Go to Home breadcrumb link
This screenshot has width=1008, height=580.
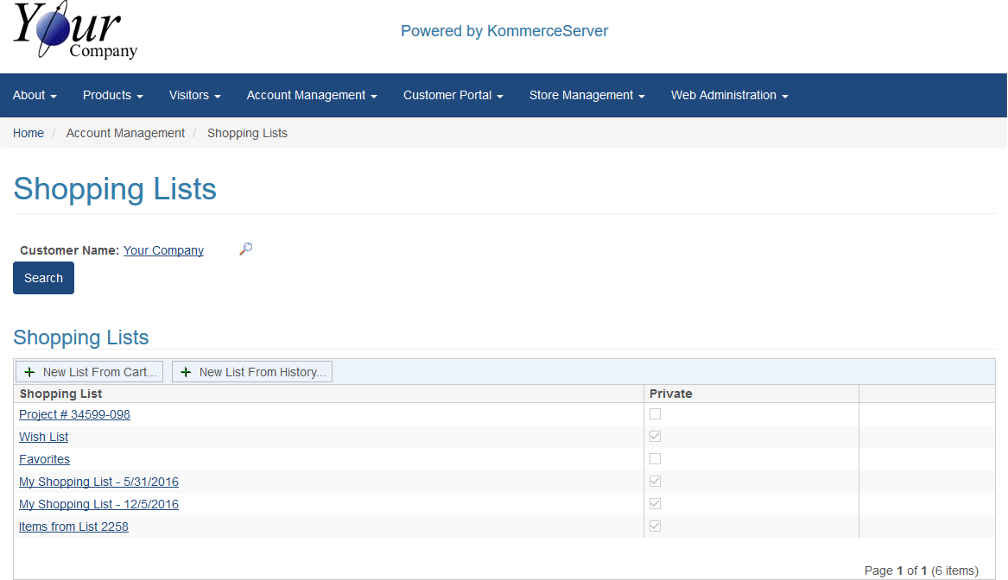tap(28, 133)
